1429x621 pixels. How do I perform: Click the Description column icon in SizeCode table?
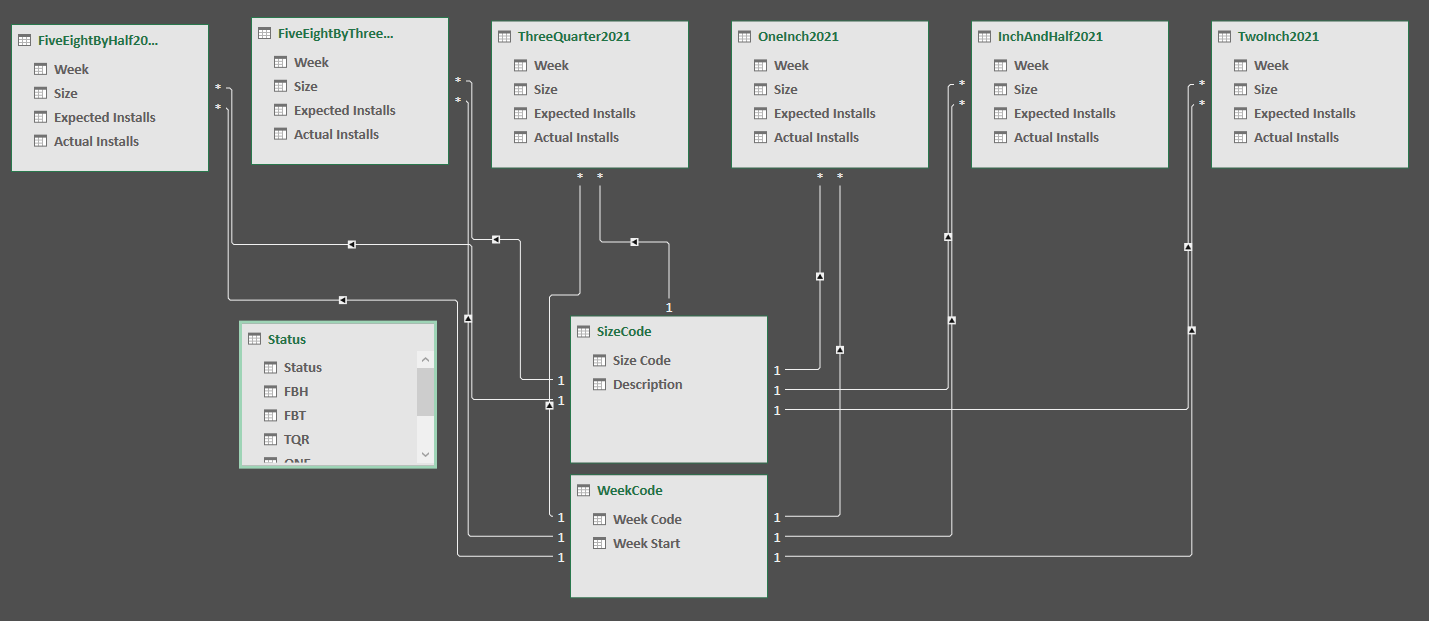point(600,385)
